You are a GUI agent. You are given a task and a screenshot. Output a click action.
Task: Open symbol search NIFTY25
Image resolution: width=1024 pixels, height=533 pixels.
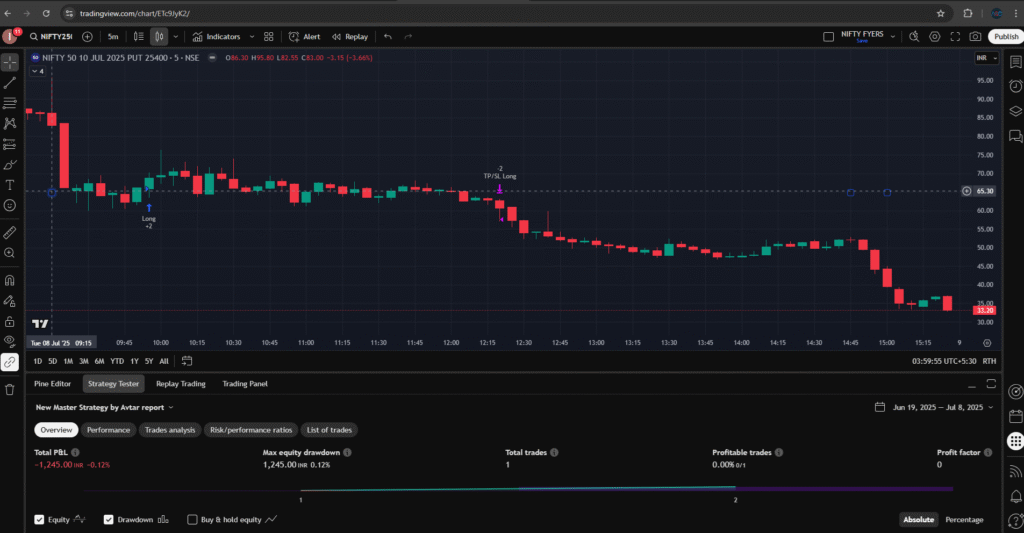(51, 37)
